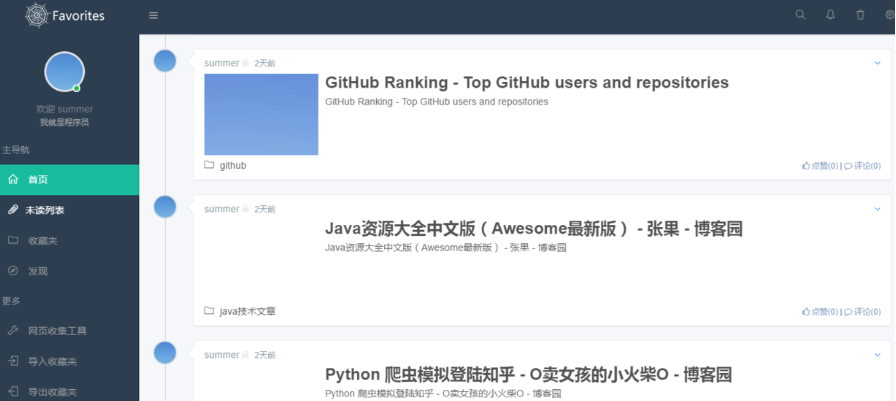Click the home icon beside 首页

coord(13,179)
